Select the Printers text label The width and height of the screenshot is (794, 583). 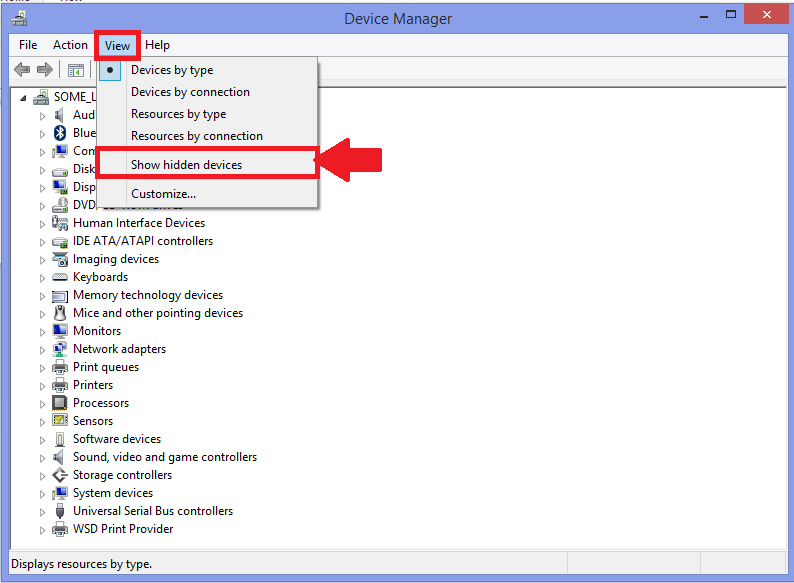[x=93, y=385]
